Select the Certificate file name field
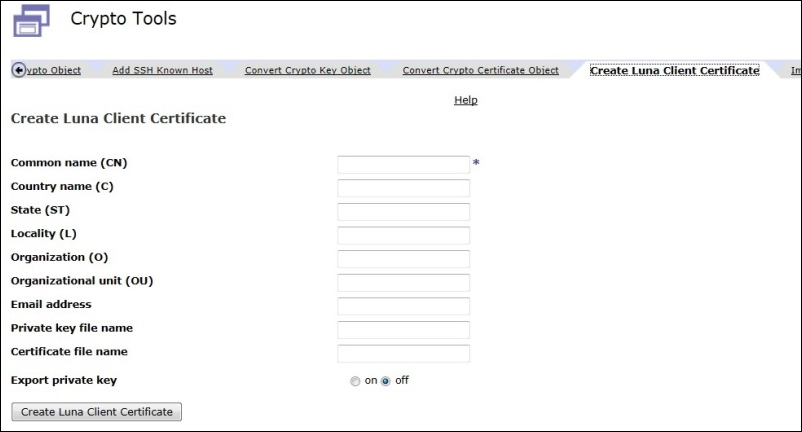Image resolution: width=802 pixels, height=432 pixels. [403, 353]
